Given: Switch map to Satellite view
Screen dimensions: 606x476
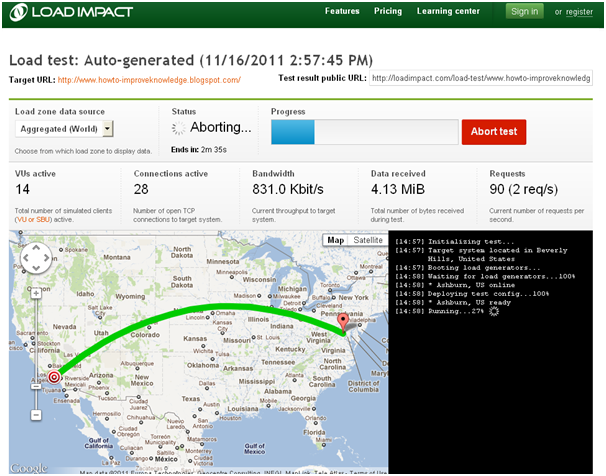Looking at the screenshot, I should click(368, 240).
